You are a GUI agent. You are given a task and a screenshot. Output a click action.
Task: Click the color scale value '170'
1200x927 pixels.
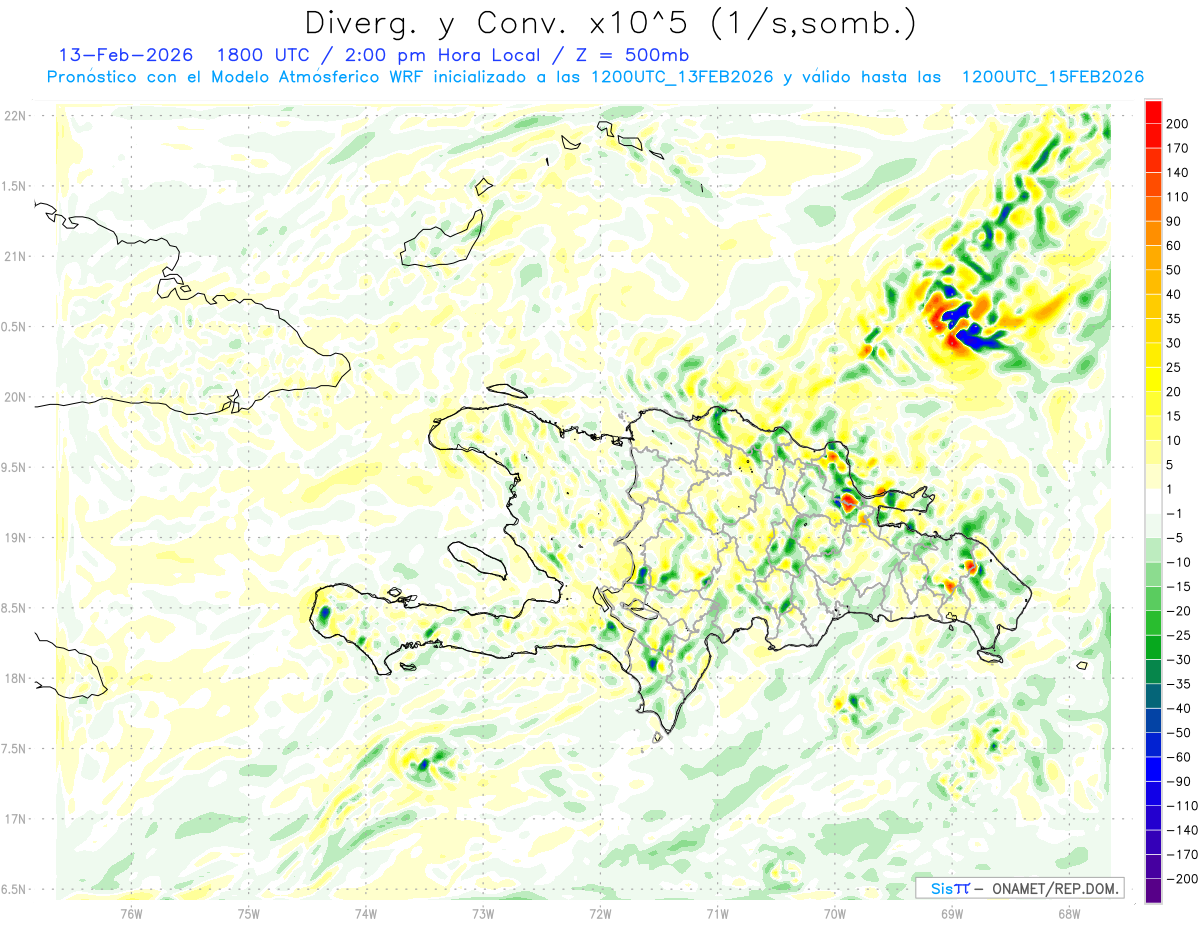click(x=1178, y=148)
